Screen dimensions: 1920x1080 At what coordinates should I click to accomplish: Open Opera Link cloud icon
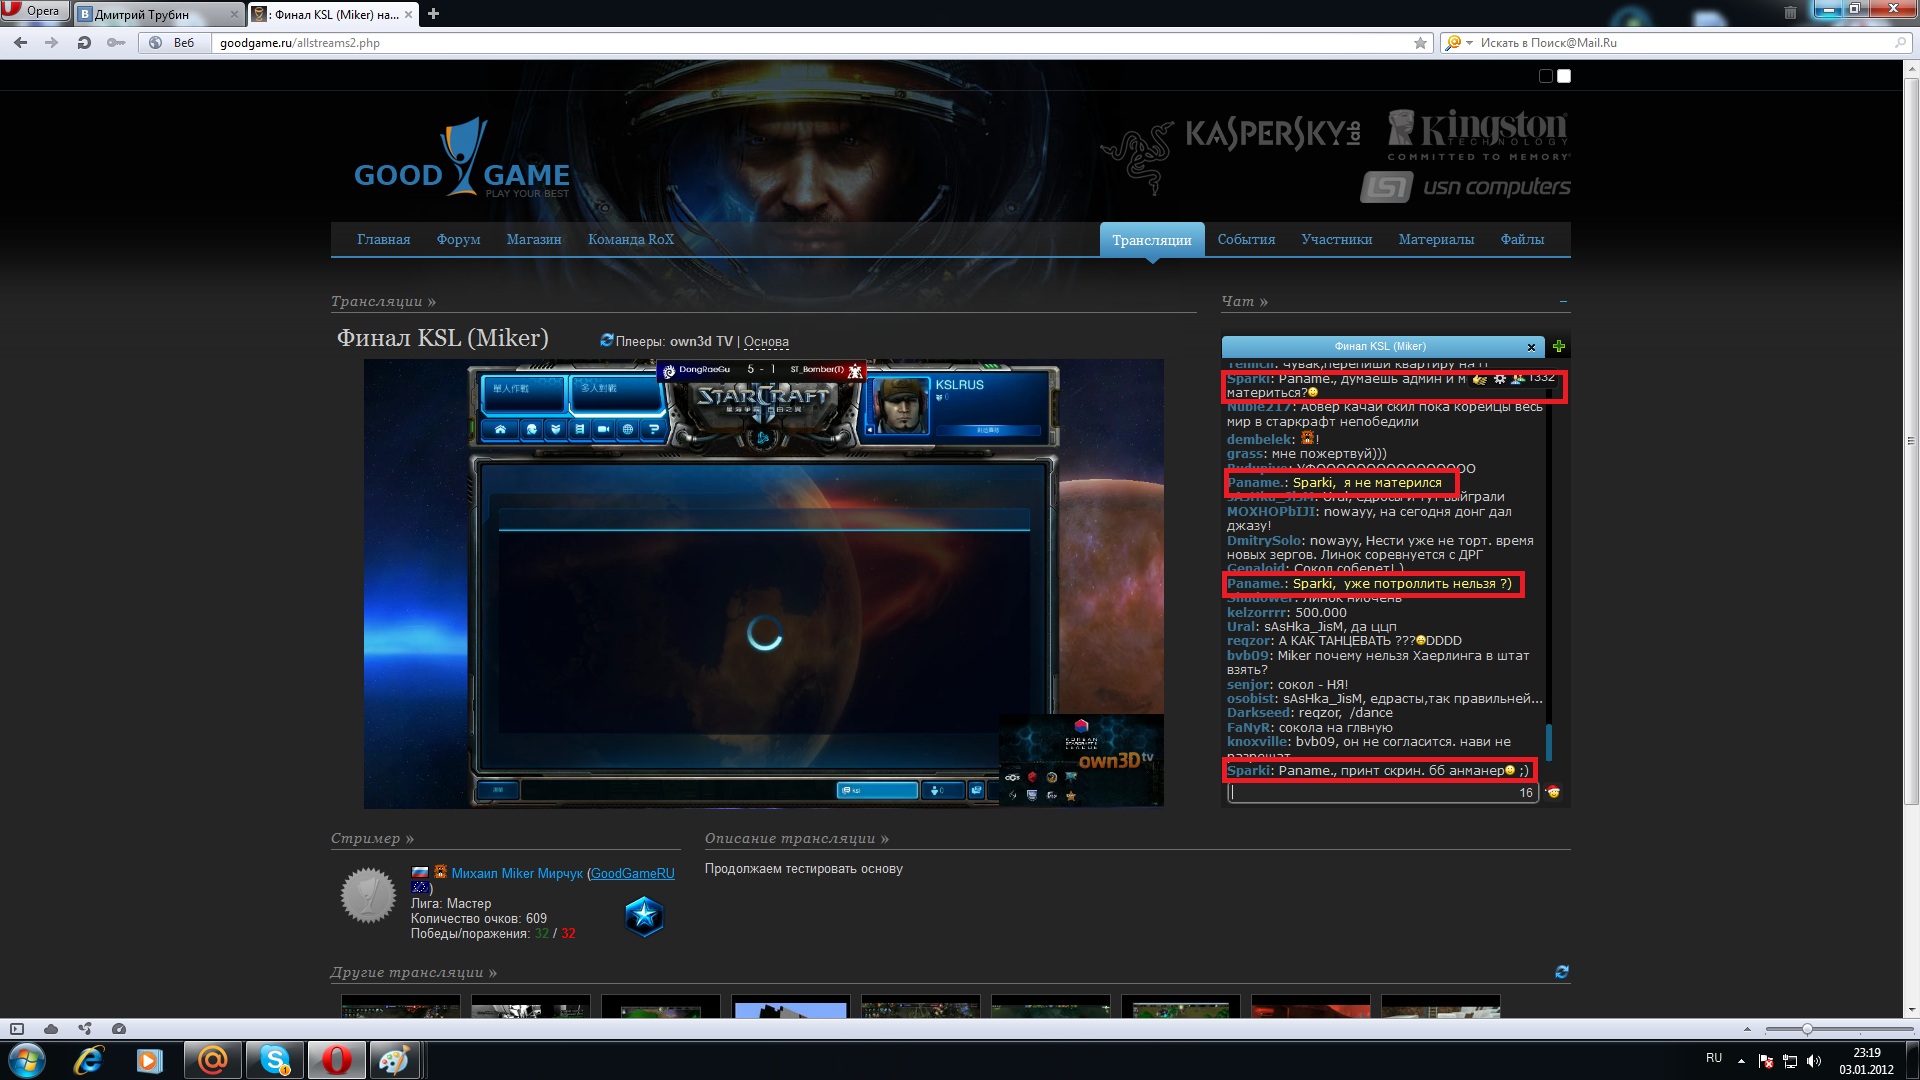pyautogui.click(x=51, y=1029)
